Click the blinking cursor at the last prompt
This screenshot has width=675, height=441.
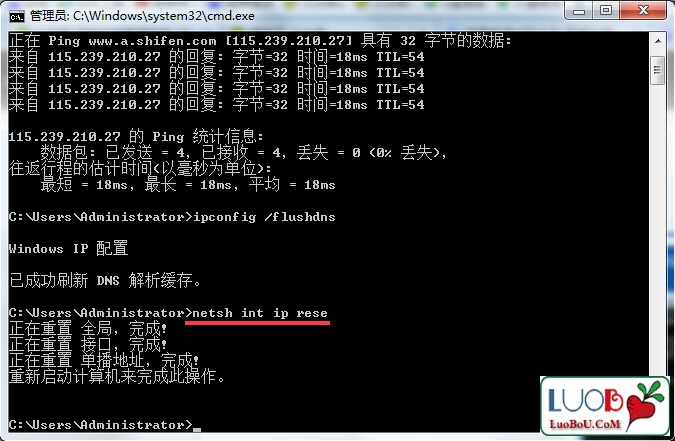click(197, 429)
